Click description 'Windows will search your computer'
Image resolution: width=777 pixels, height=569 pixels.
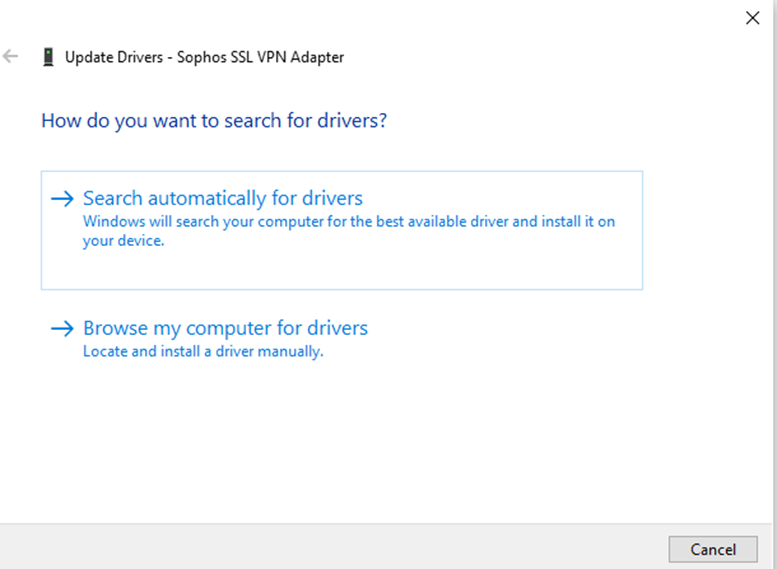pos(349,231)
